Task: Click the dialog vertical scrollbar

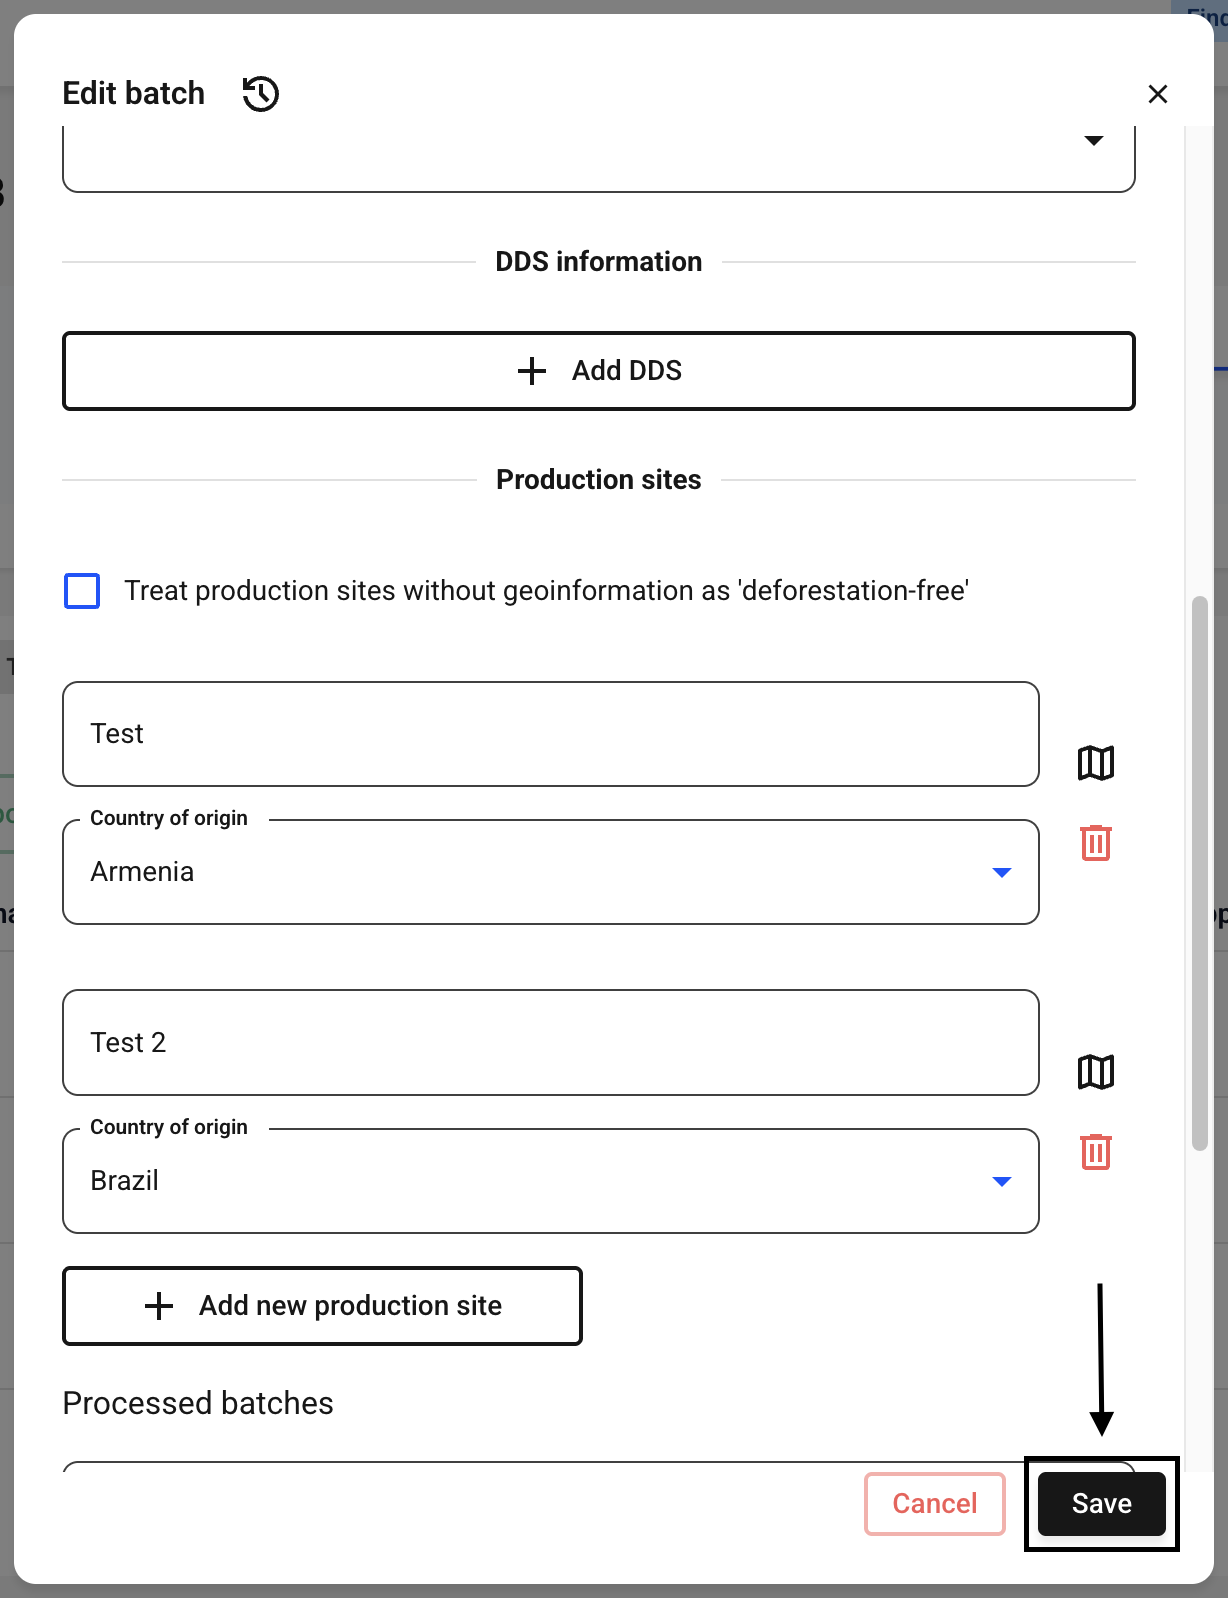Action: coord(1200,873)
